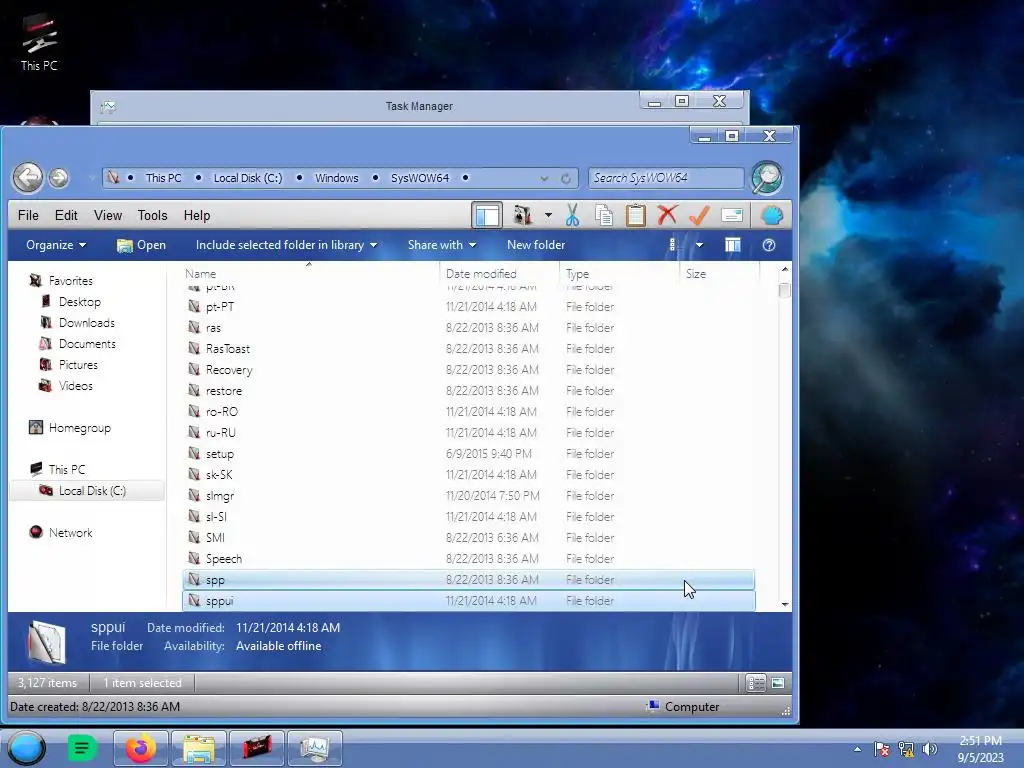The height and width of the screenshot is (768, 1024).
Task: Toggle the preview pane button
Action: (x=733, y=245)
